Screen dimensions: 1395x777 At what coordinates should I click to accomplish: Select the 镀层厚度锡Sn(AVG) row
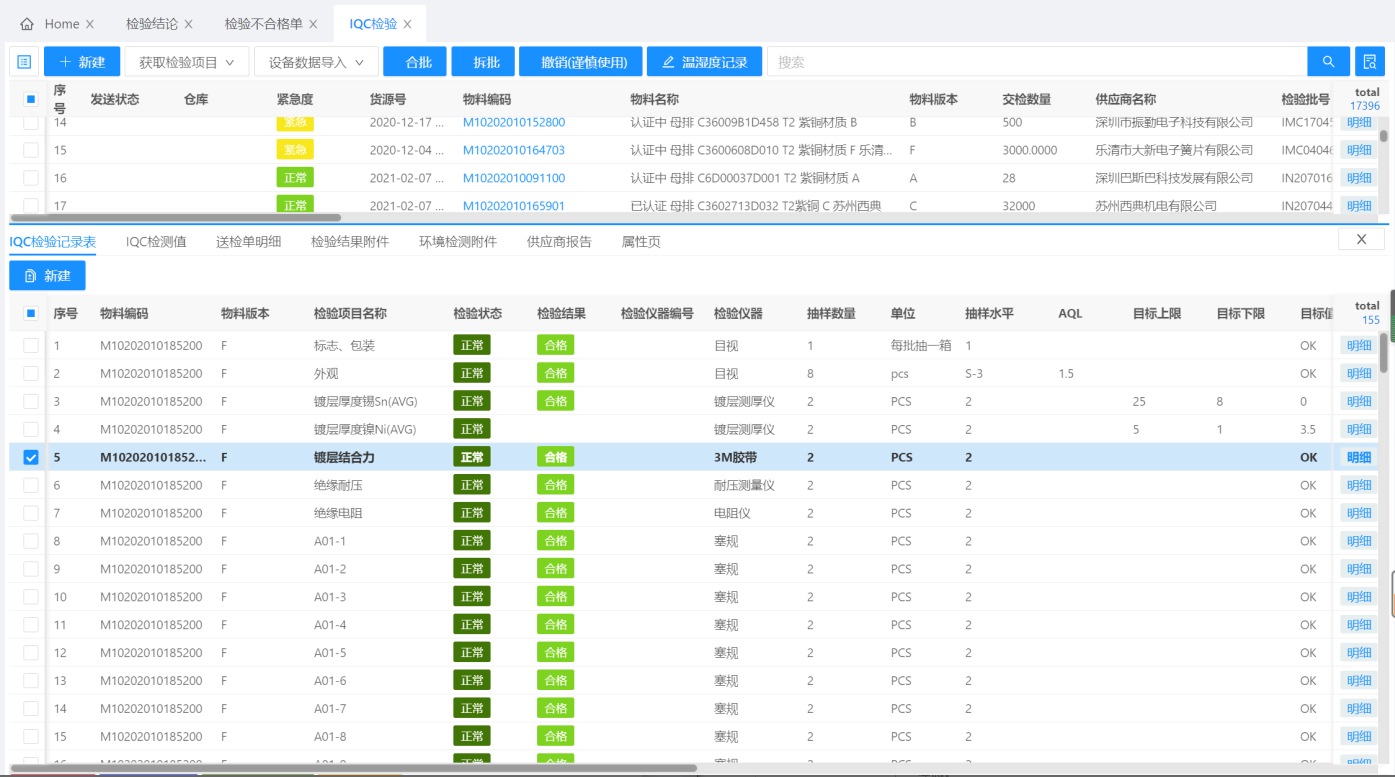tap(670, 401)
